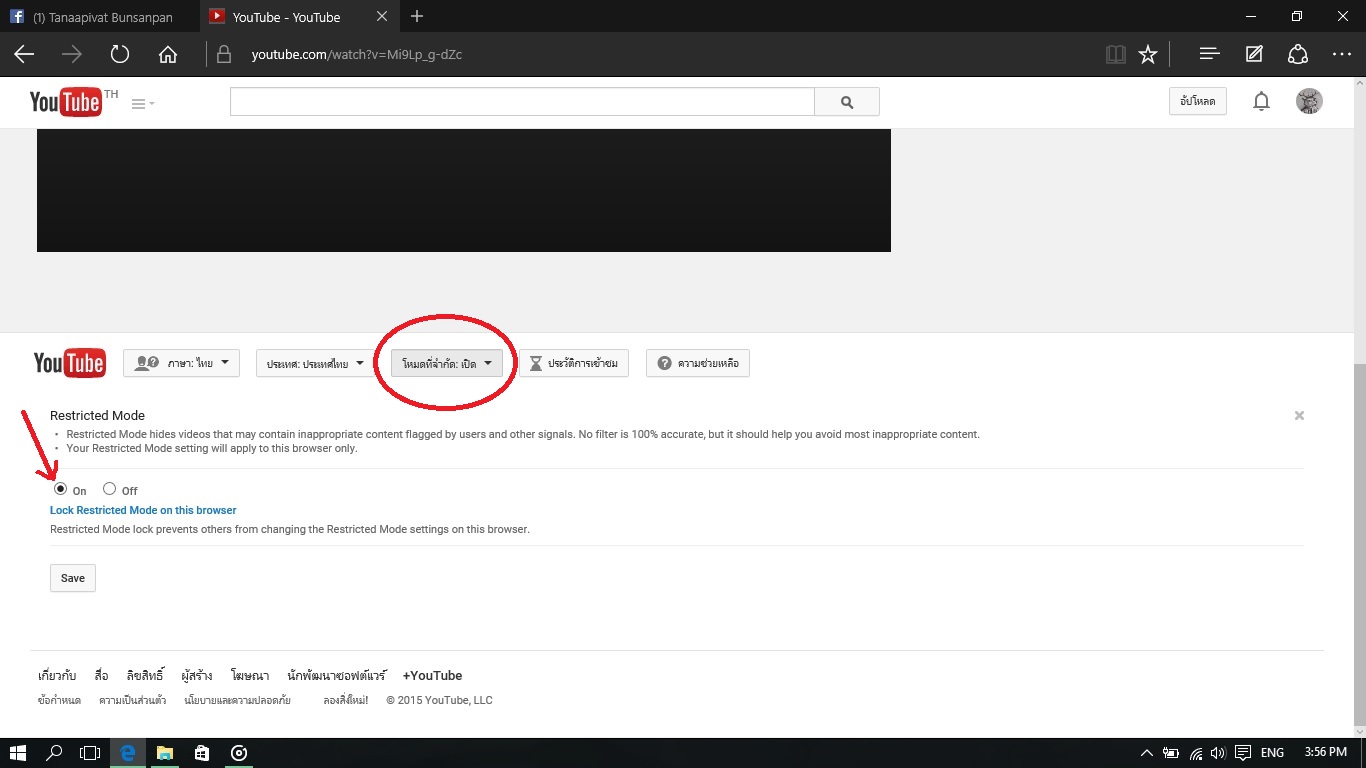This screenshot has height=768, width=1366.
Task: Open the เกี่ยวกับ footer link
Action: 57,676
